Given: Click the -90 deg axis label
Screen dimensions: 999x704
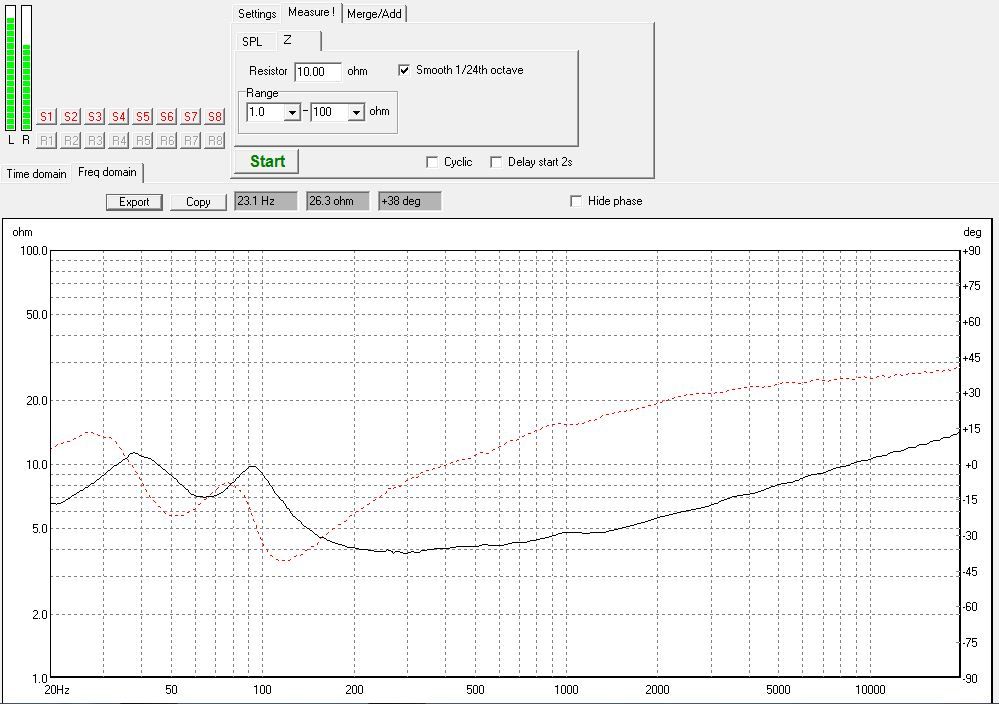Looking at the screenshot, I should (970, 679).
